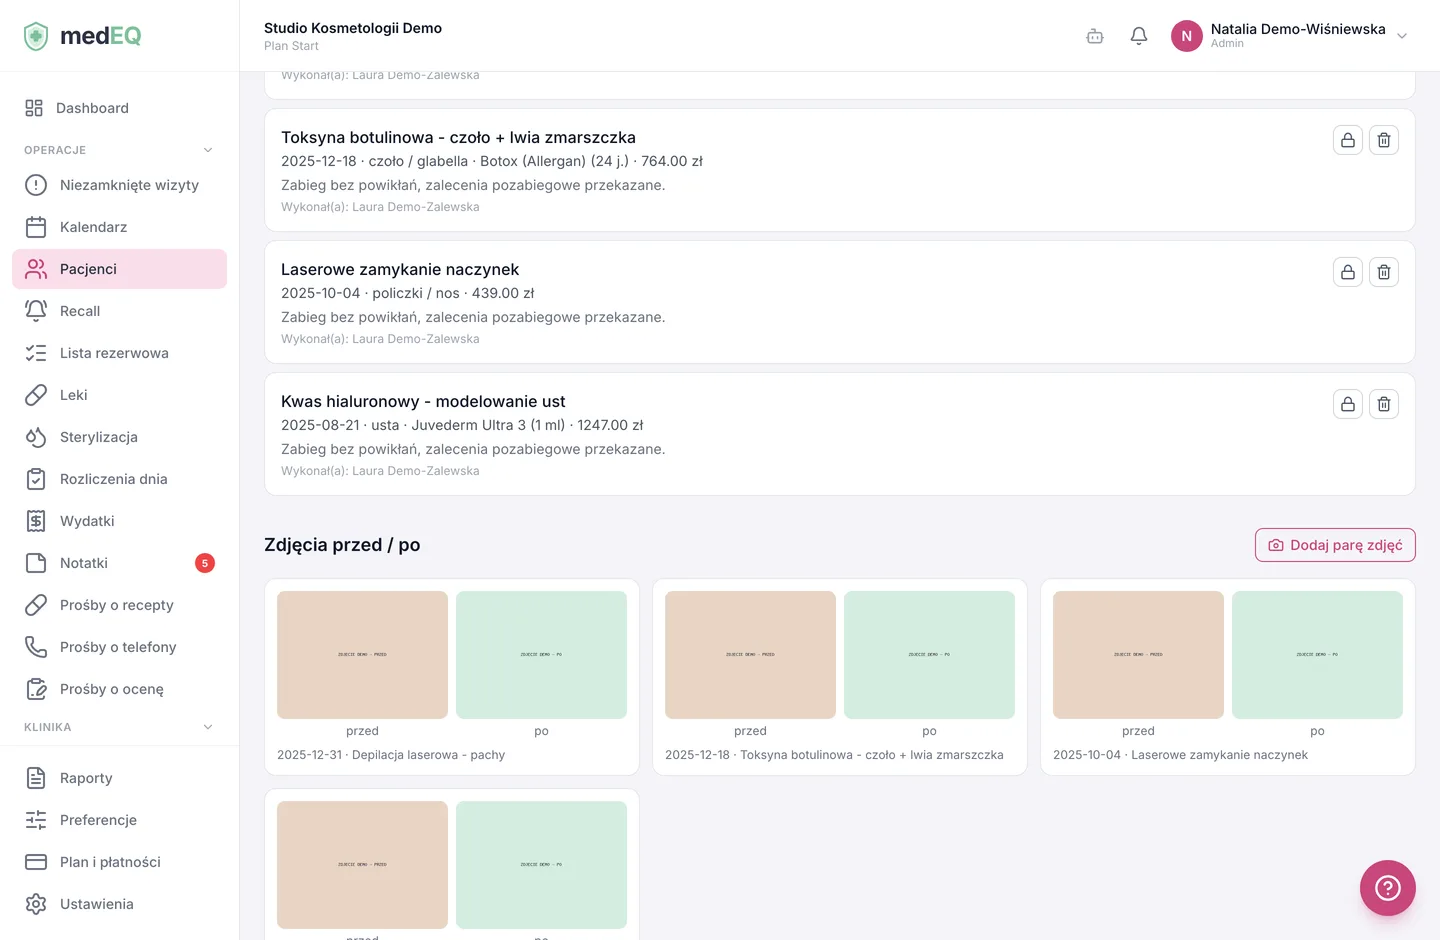The height and width of the screenshot is (940, 1440).
Task: Click the Niezamknięte wizyty alert icon
Action: click(x=36, y=185)
